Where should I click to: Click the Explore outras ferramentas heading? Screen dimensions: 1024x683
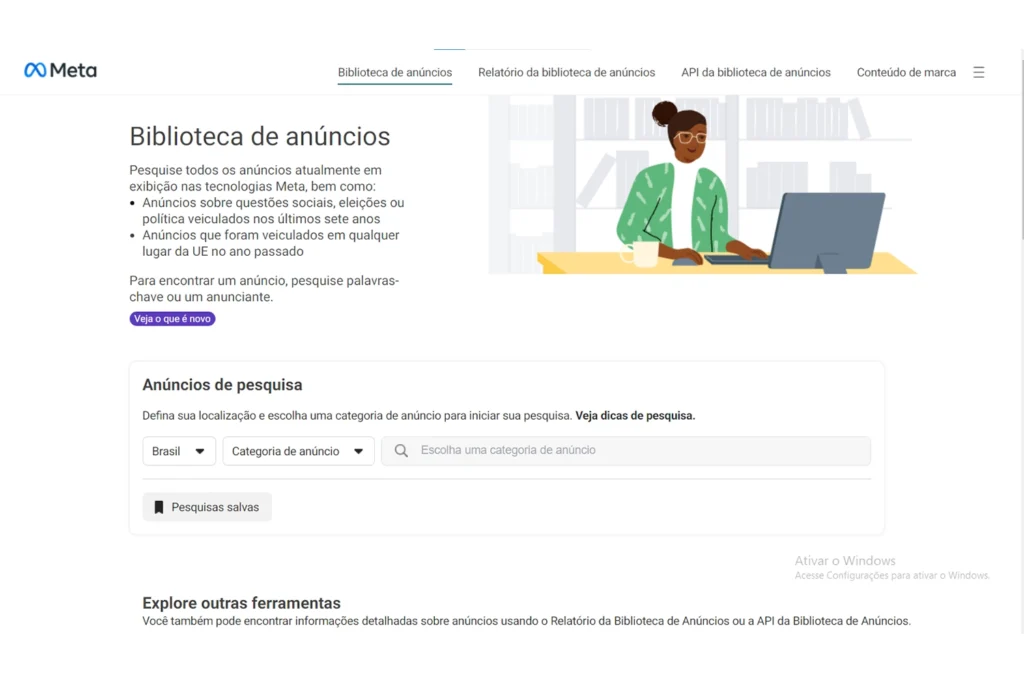click(242, 603)
